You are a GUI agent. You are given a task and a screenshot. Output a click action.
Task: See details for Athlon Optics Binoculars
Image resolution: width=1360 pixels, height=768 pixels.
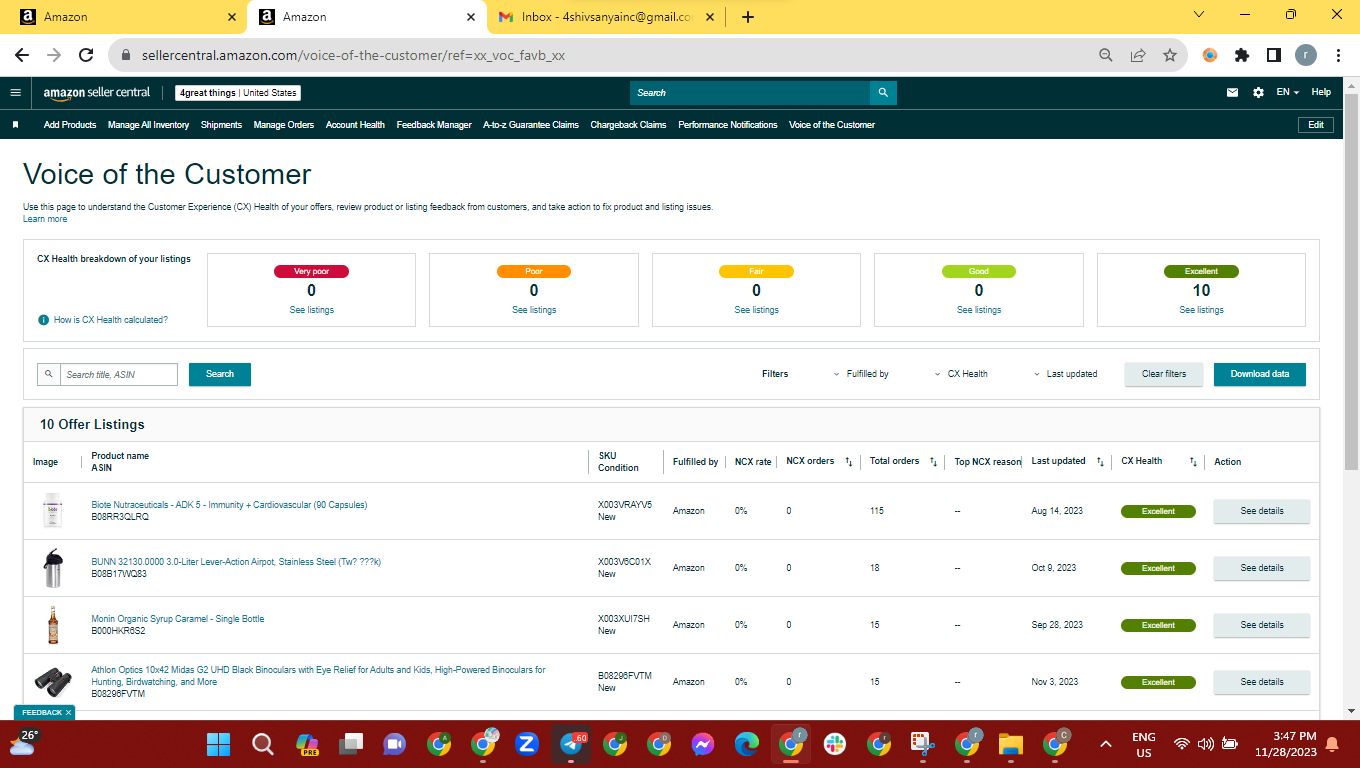click(x=1262, y=682)
